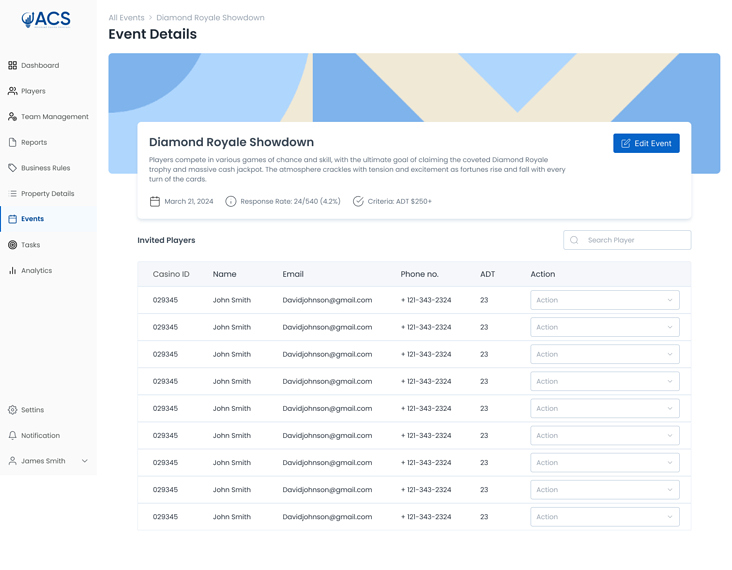Open Team Management icon in sidebar
This screenshot has height=570, width=732.
click(13, 117)
